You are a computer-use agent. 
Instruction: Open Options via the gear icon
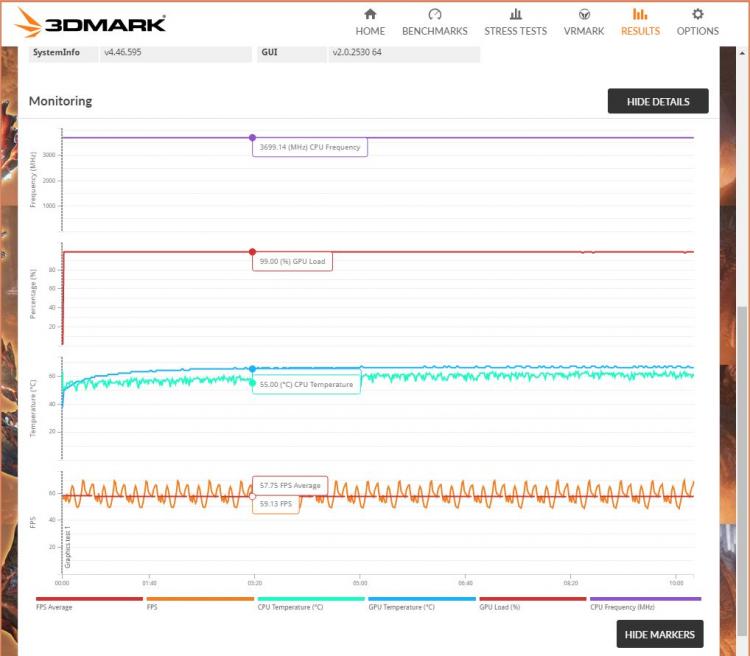(697, 14)
